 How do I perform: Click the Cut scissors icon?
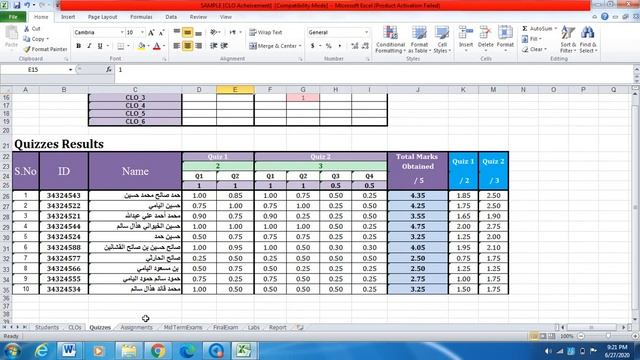point(27,29)
